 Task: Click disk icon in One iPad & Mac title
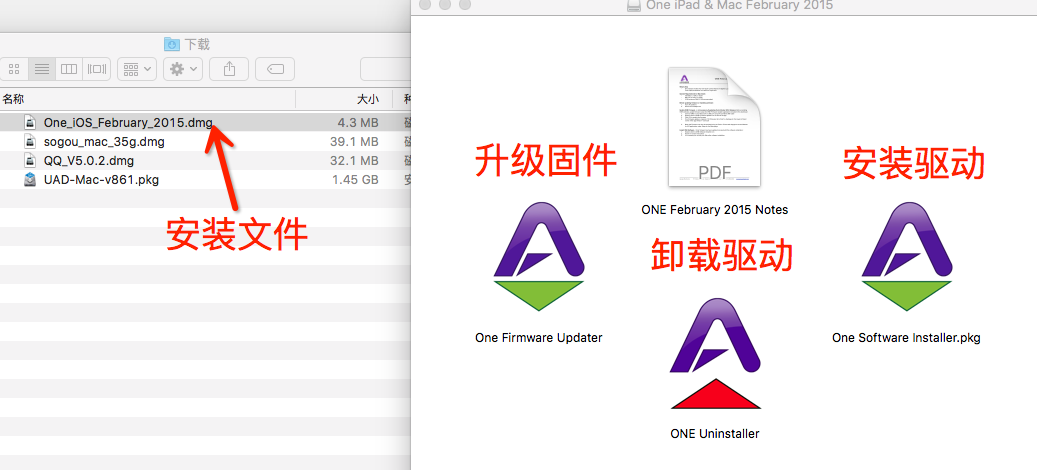pos(634,5)
